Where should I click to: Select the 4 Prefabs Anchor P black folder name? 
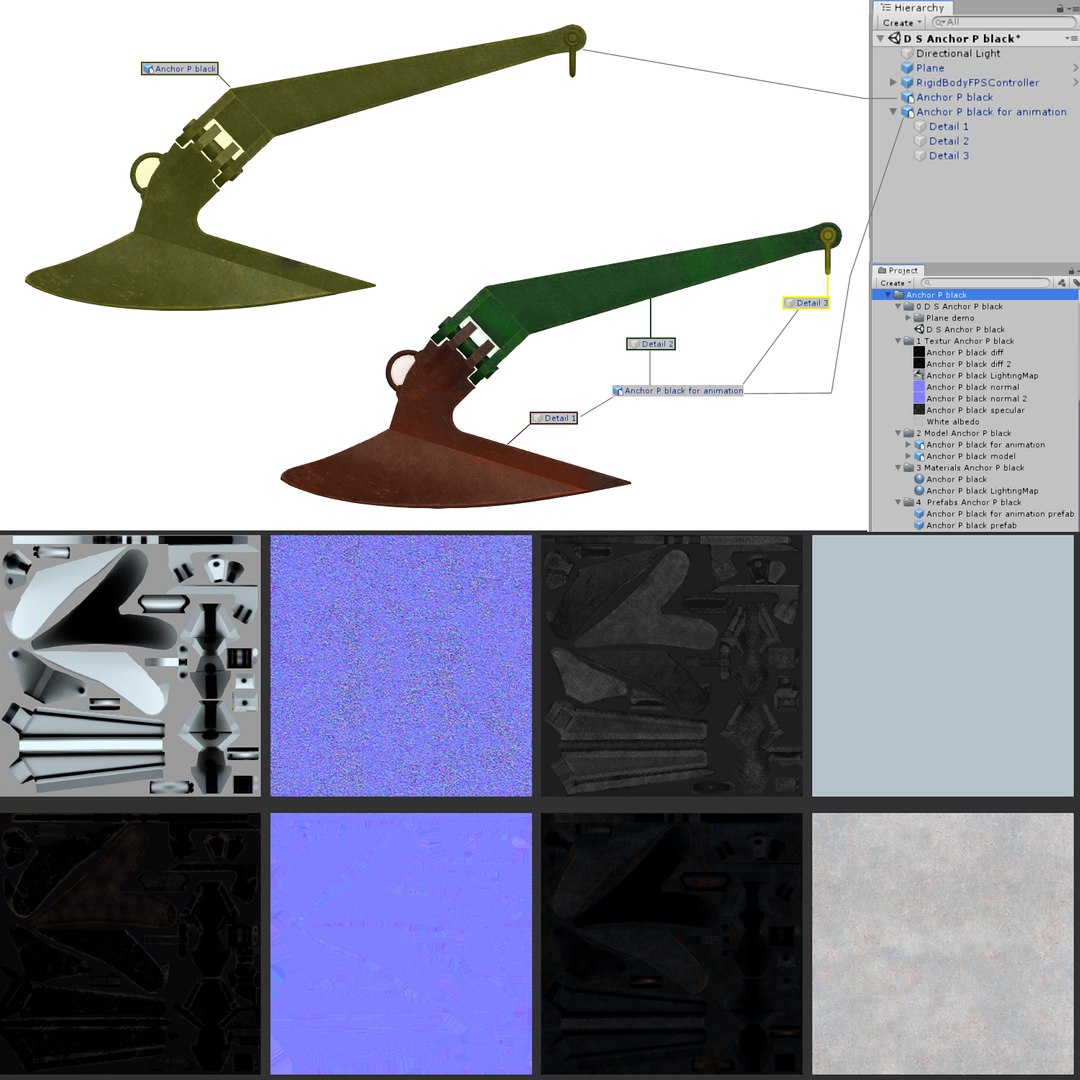pos(968,502)
